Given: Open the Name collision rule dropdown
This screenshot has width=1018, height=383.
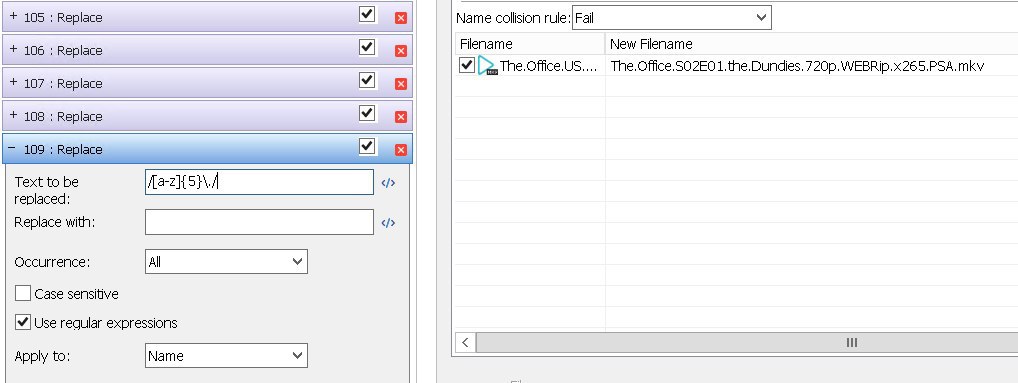Looking at the screenshot, I should click(x=671, y=18).
